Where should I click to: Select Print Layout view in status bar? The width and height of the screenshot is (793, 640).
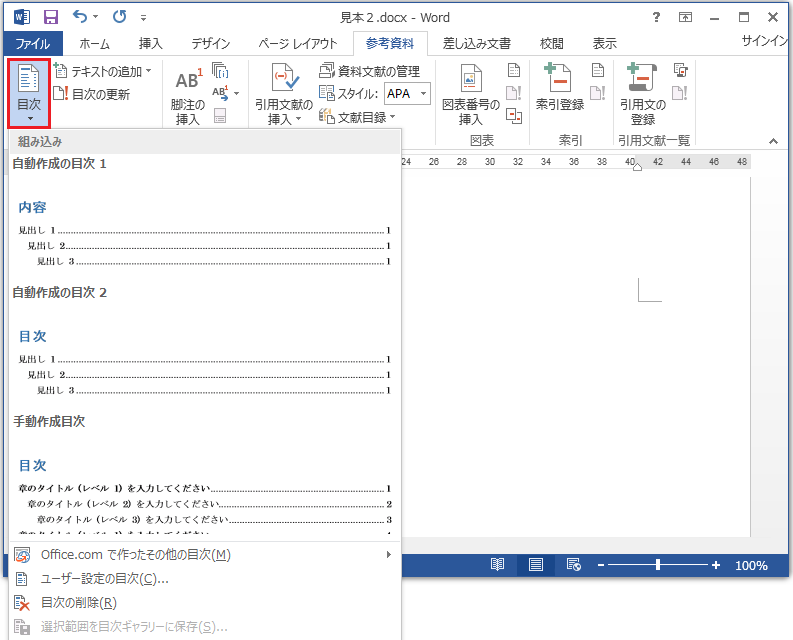[536, 565]
